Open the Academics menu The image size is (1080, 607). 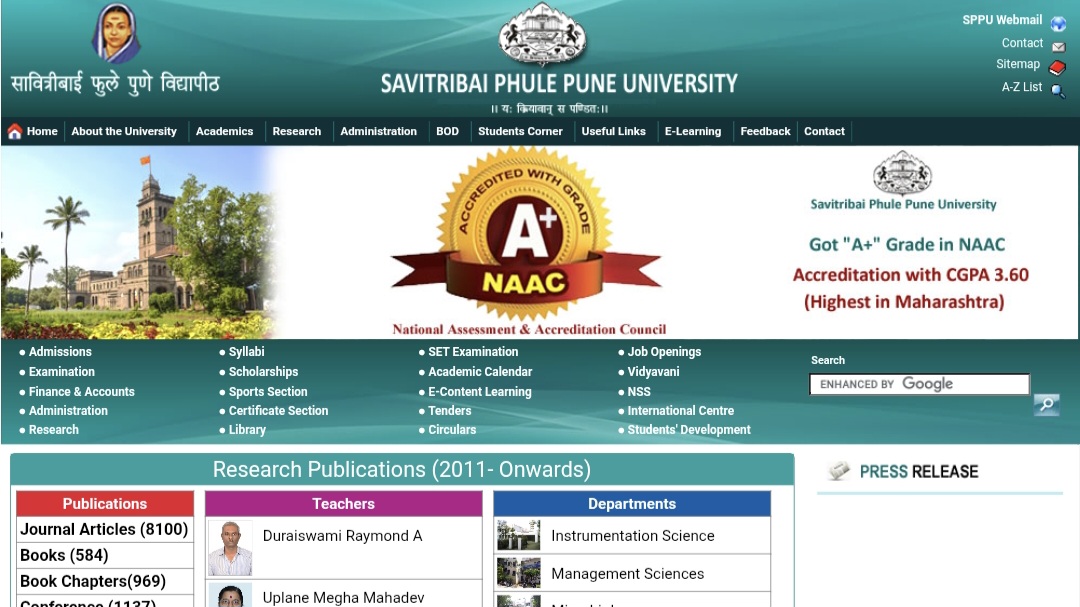point(225,131)
